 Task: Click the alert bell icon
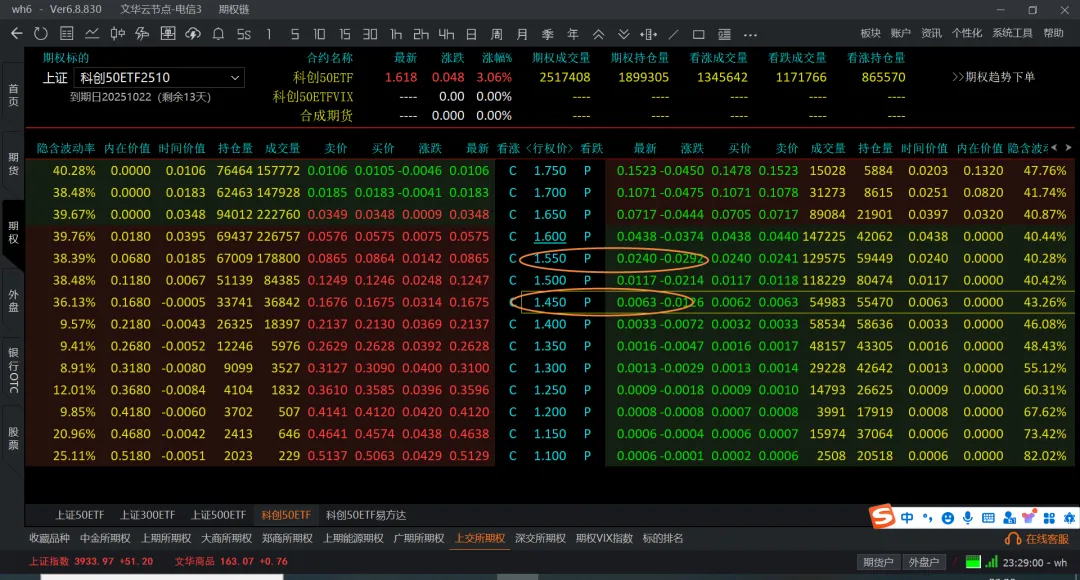pyautogui.click(x=218, y=33)
